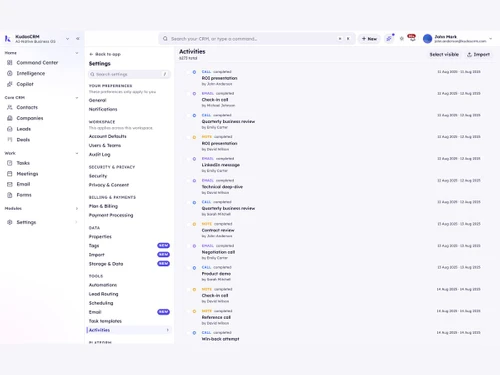Click the Deals icon in sidebar

(x=10, y=140)
